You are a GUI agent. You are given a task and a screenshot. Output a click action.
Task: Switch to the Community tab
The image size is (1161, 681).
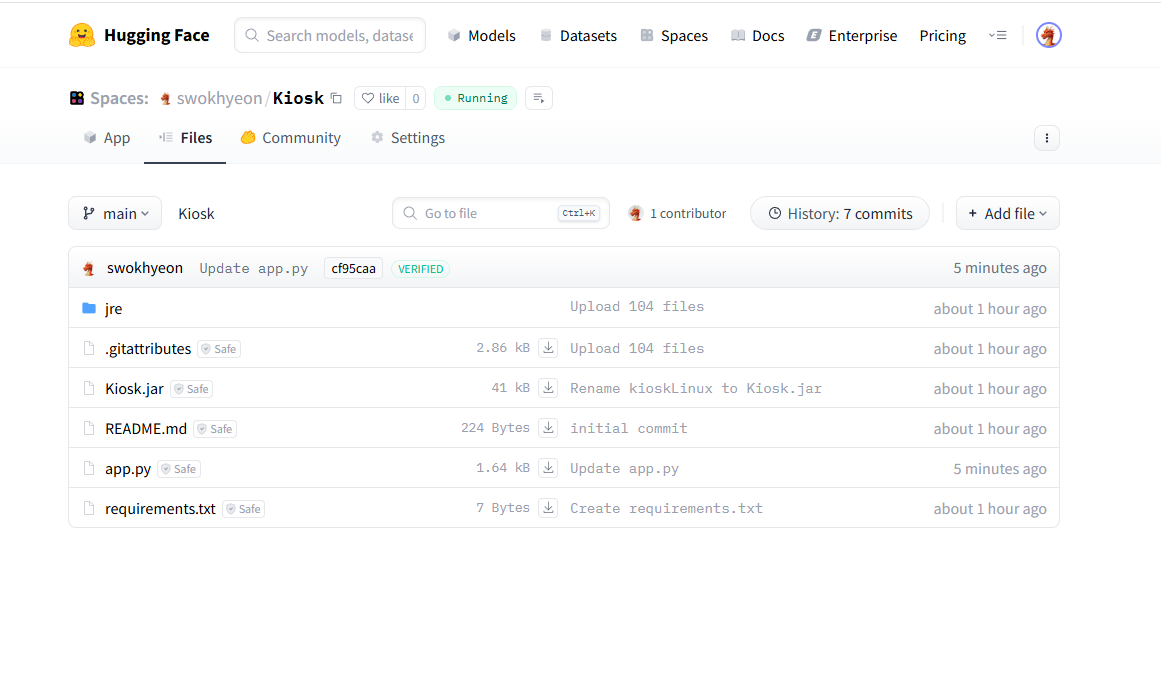tap(291, 138)
